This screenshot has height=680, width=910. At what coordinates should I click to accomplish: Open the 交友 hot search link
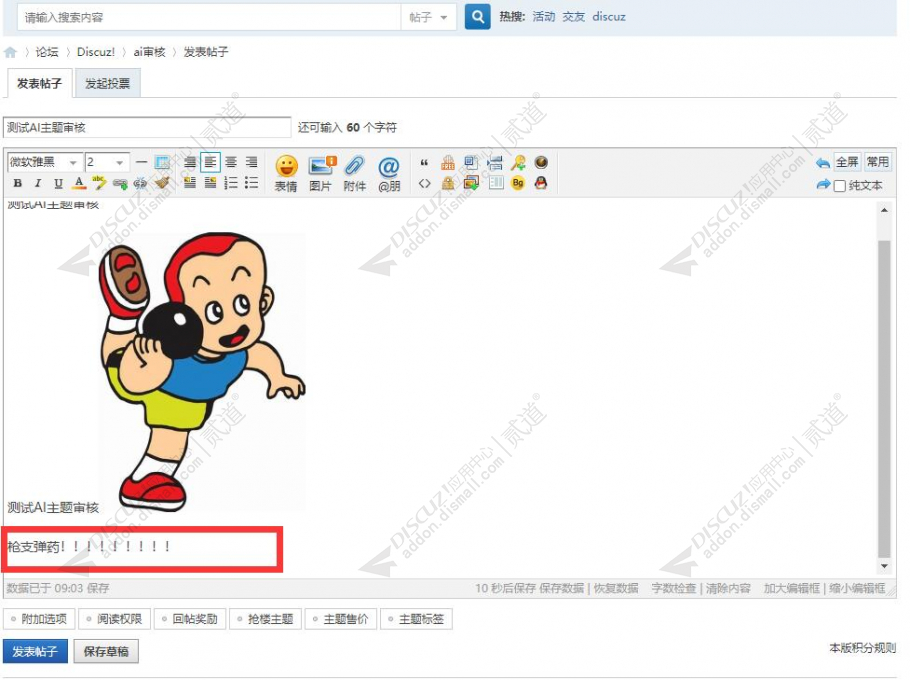(573, 17)
